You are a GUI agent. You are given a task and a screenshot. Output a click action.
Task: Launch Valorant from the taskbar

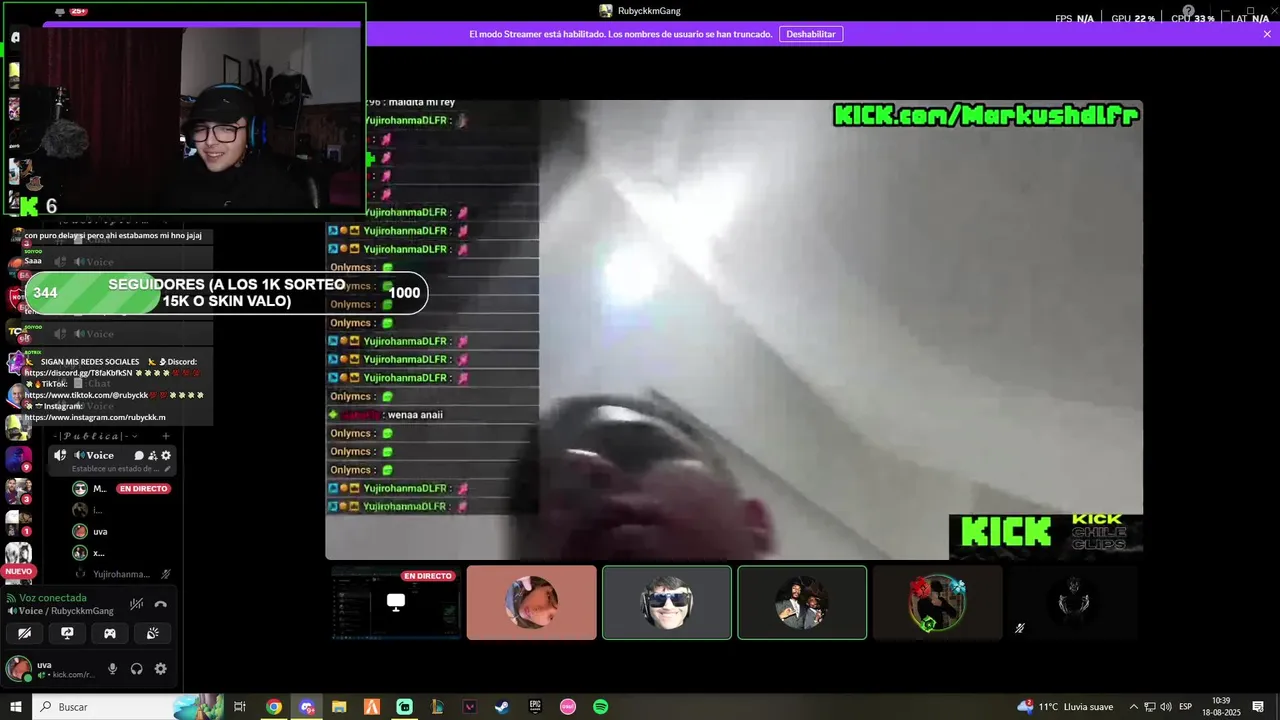[x=470, y=707]
